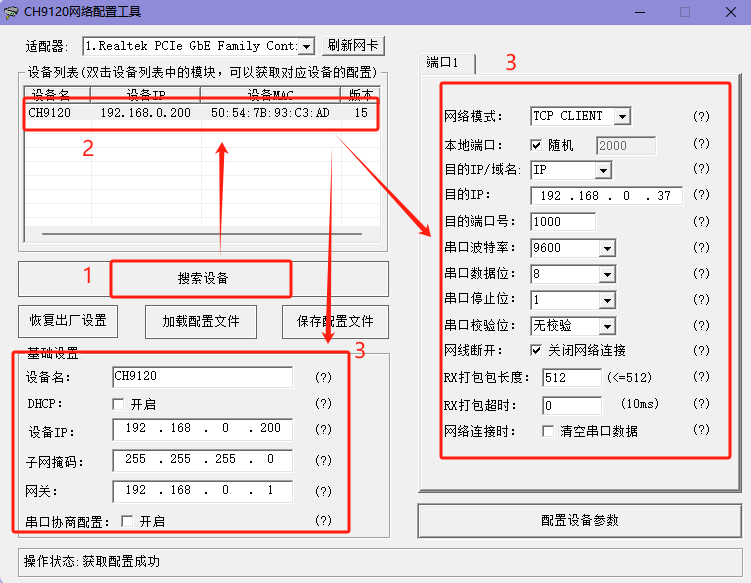Open help (?) for 网络连接时
This screenshot has height=583, width=751.
701,430
